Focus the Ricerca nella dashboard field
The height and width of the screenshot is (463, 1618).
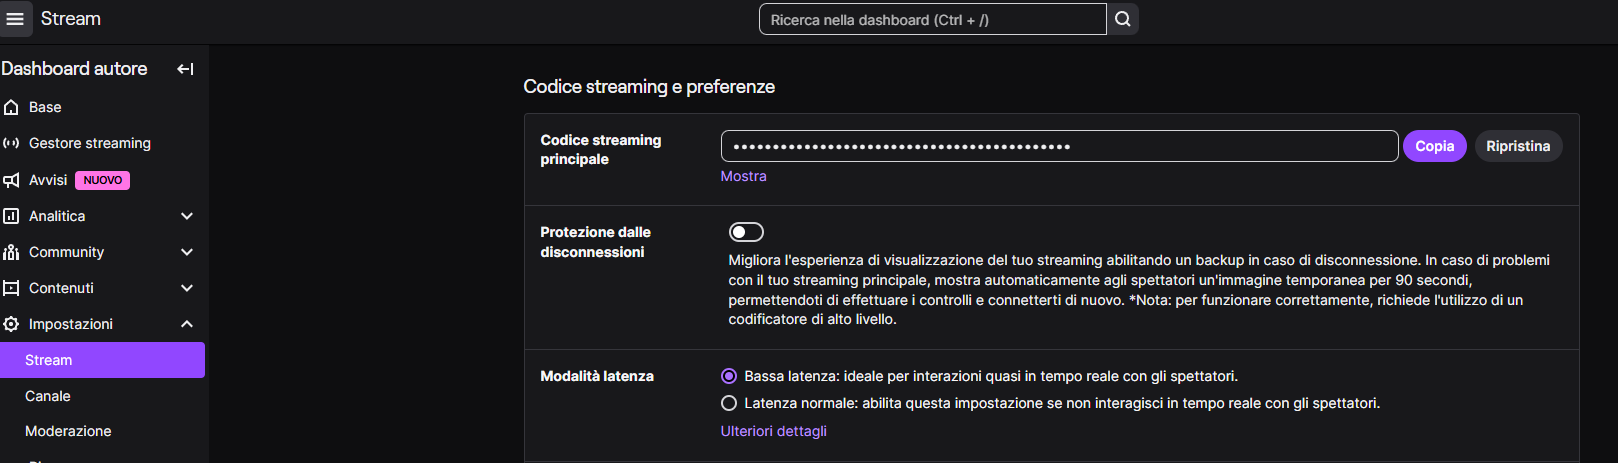[x=932, y=20]
